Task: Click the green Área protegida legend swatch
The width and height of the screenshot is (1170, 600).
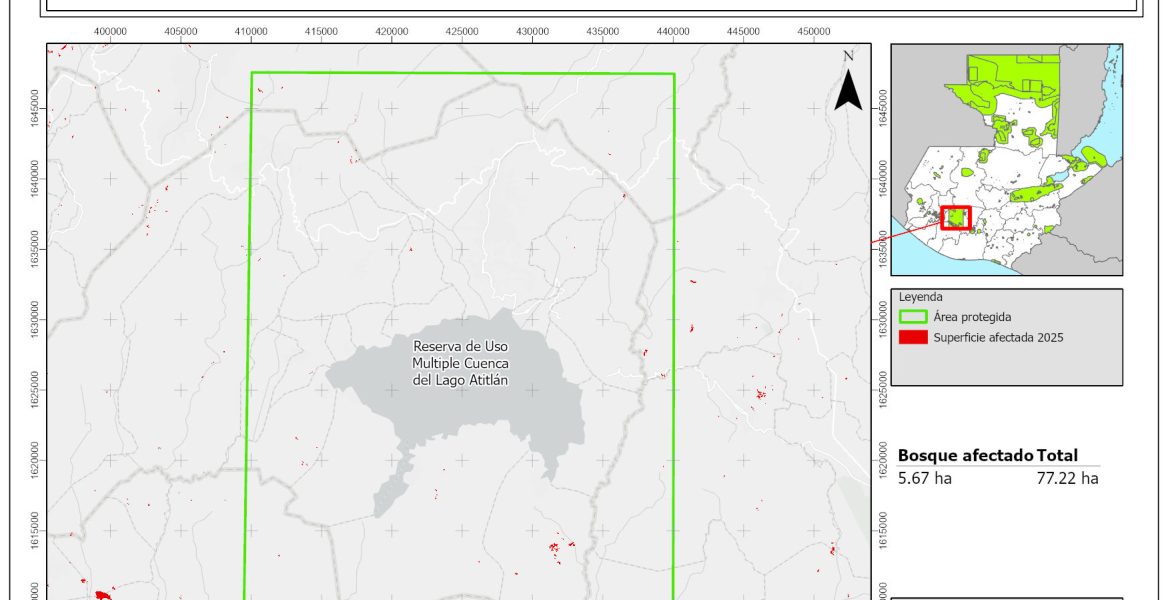Action: [913, 317]
